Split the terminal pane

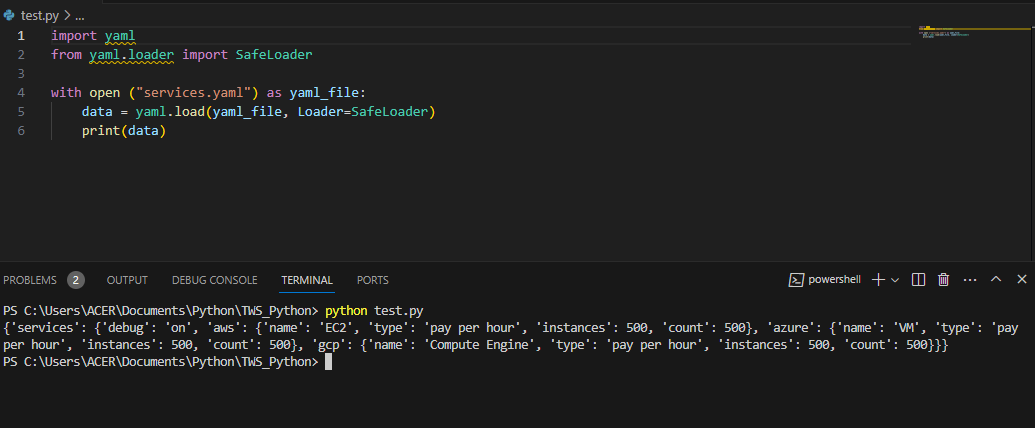click(x=918, y=279)
